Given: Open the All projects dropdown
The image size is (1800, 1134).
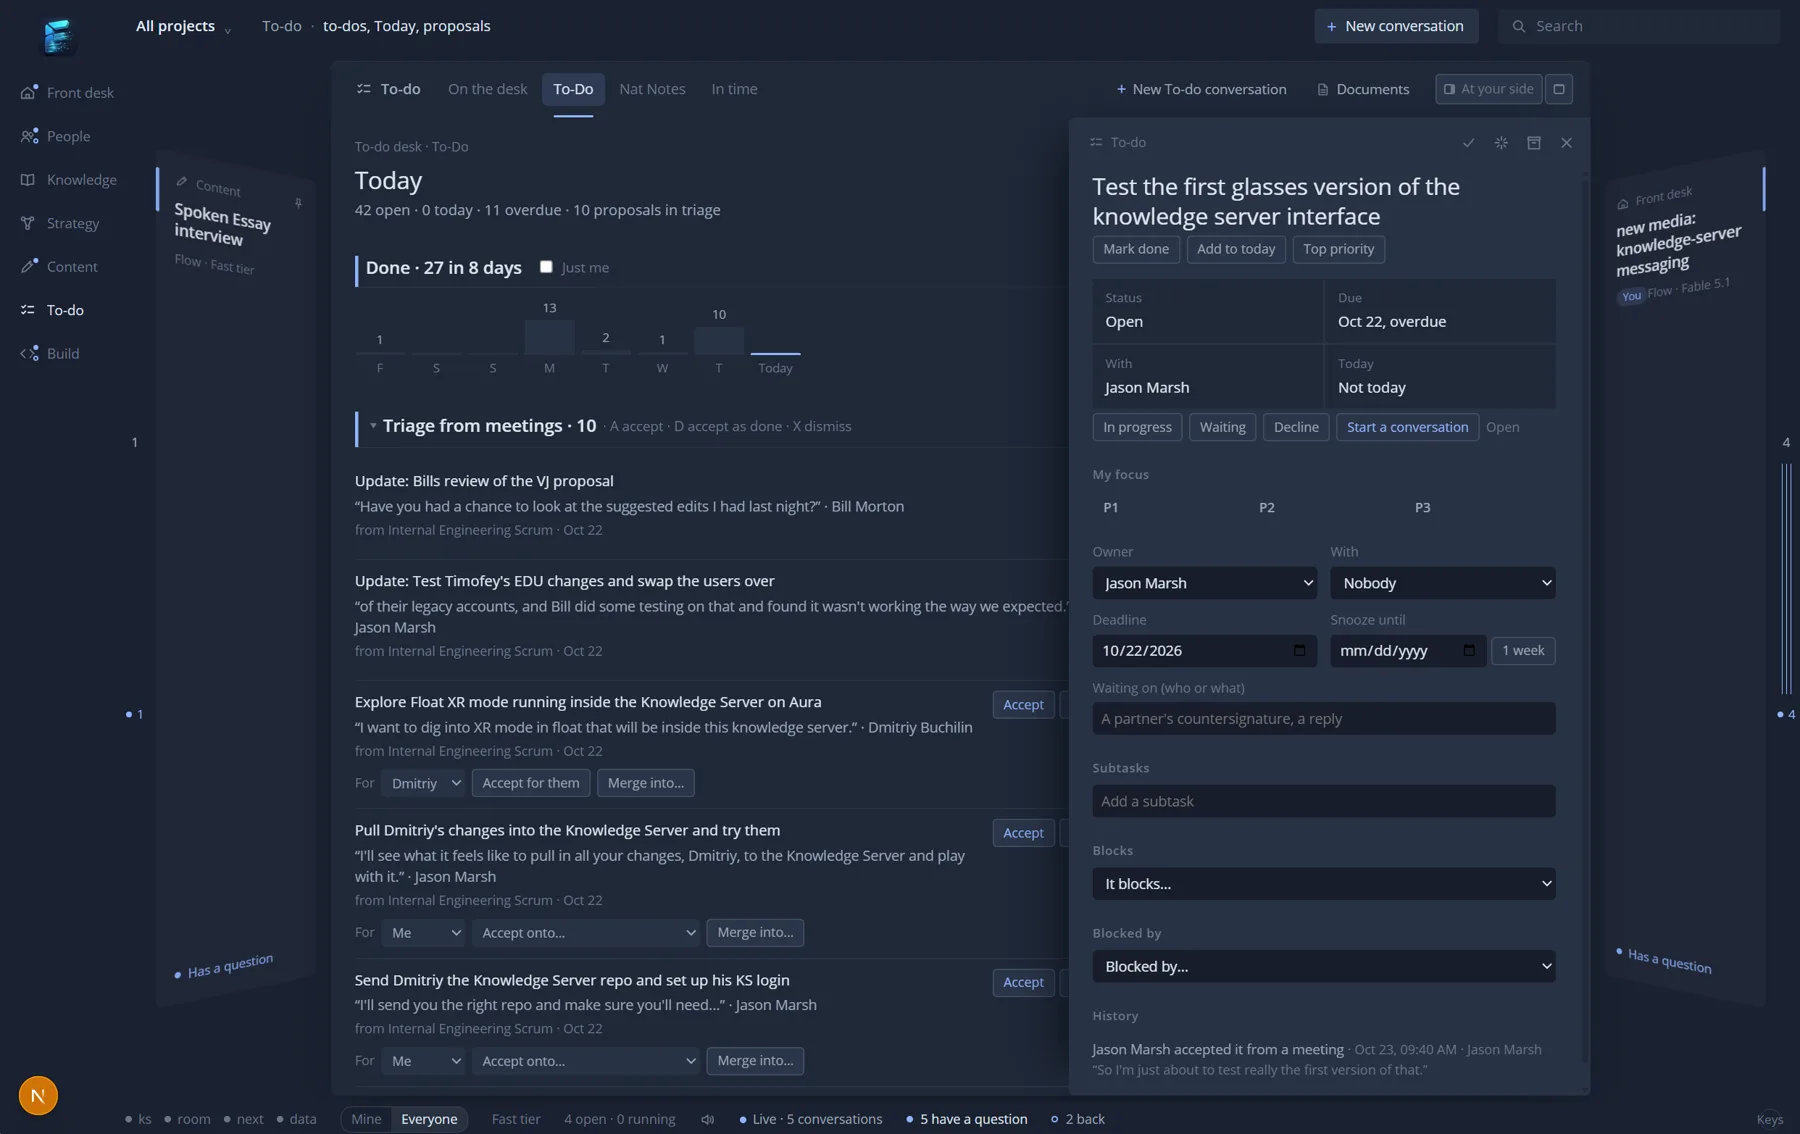Looking at the screenshot, I should [x=183, y=26].
